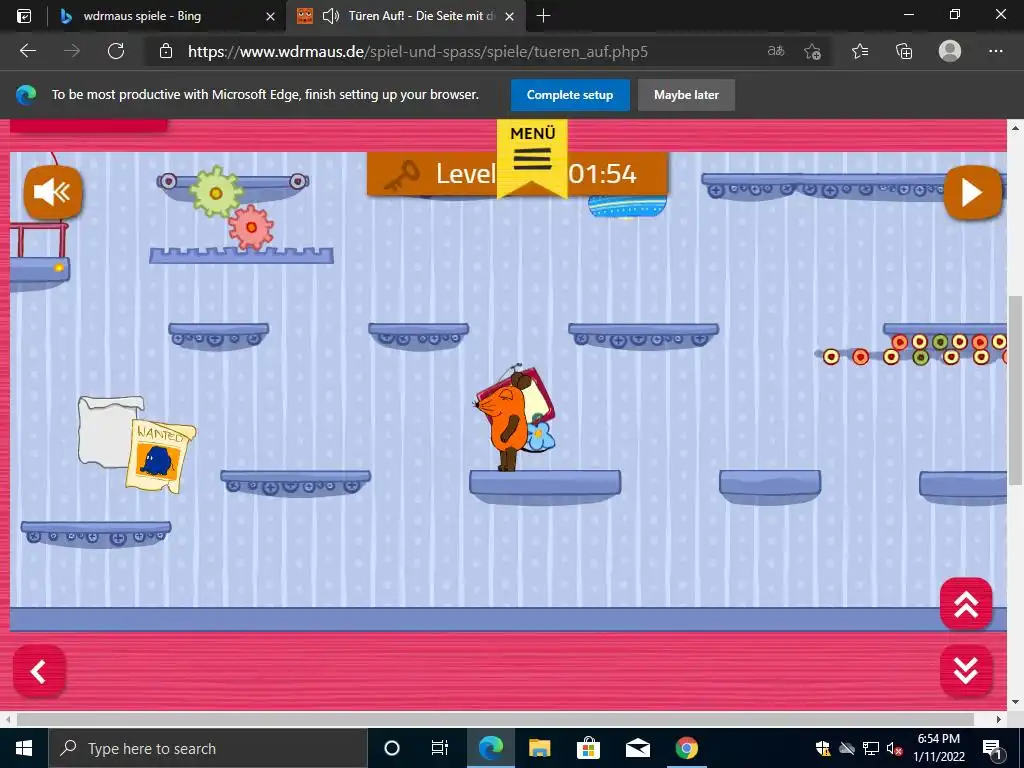Click the key icon in level bar
This screenshot has width=1024, height=768.
tap(402, 176)
